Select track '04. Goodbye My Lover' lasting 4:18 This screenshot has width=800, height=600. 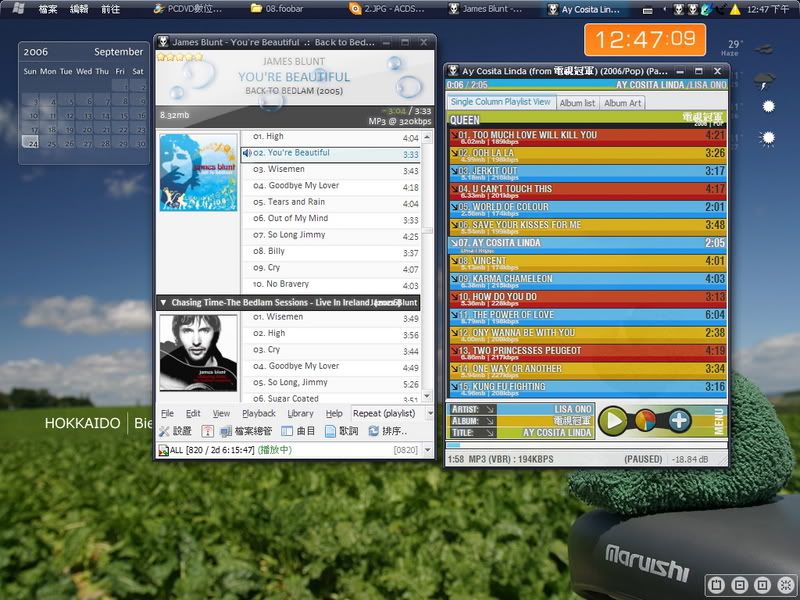coord(331,186)
